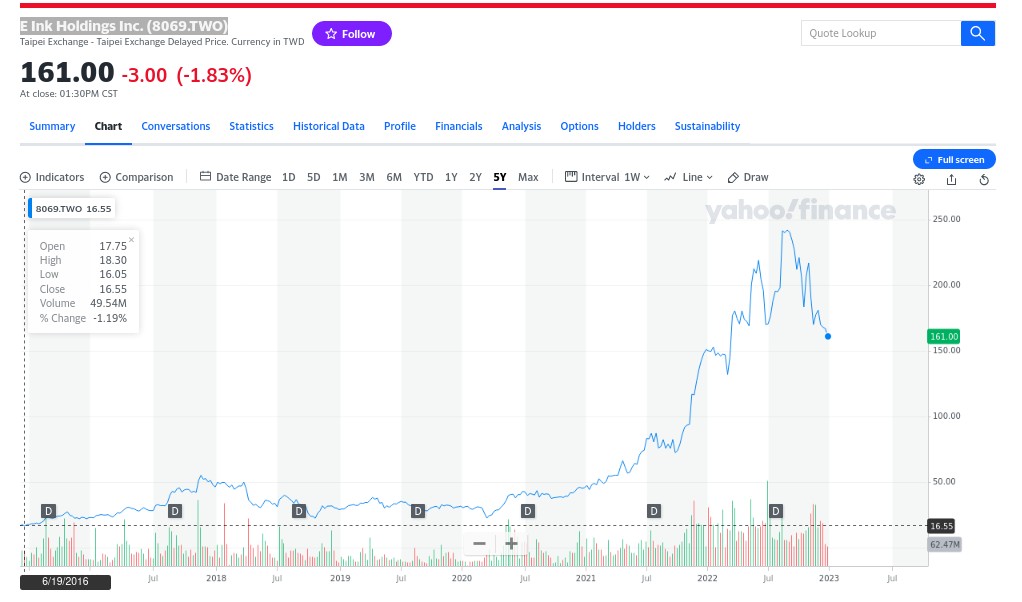Click the dividend marker near July 2022
Image resolution: width=1022 pixels, height=602 pixels.
click(x=776, y=511)
